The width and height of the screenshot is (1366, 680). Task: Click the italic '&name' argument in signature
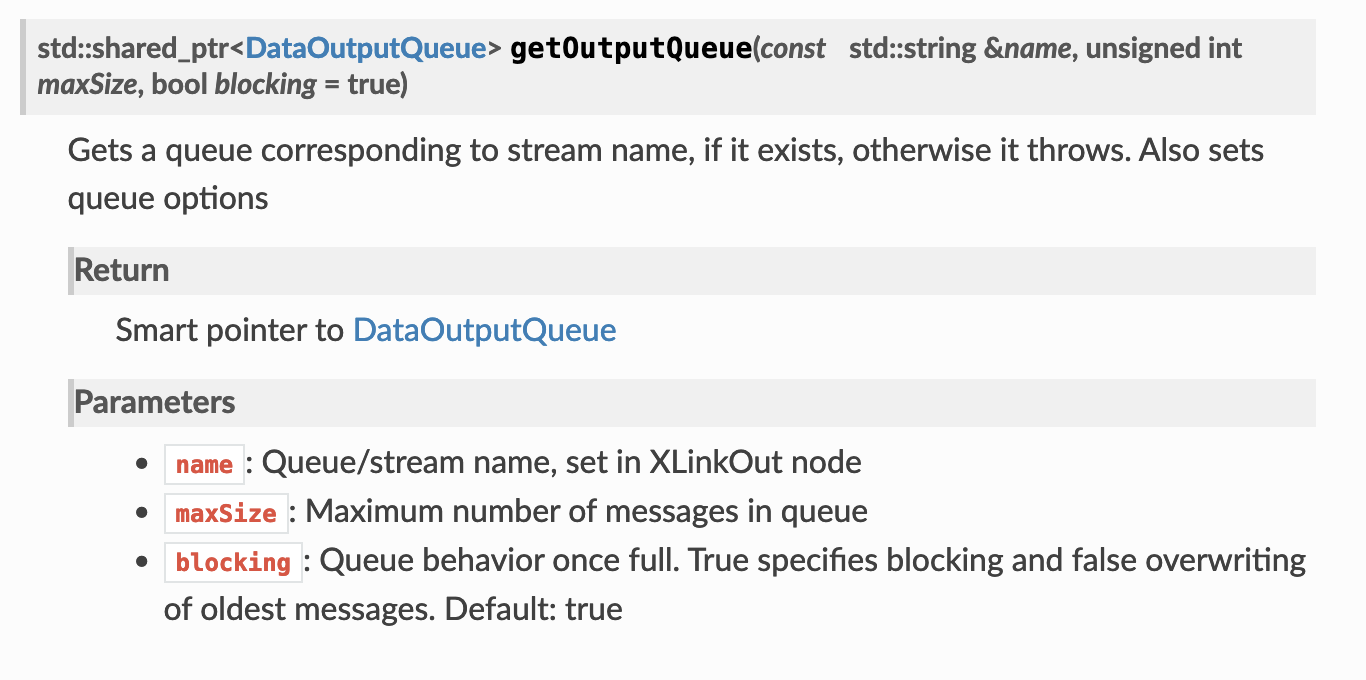[1028, 48]
